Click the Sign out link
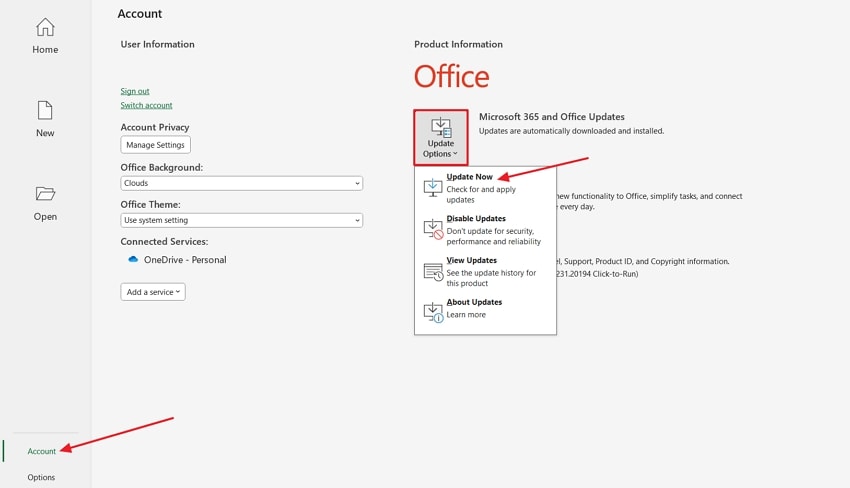 135,91
